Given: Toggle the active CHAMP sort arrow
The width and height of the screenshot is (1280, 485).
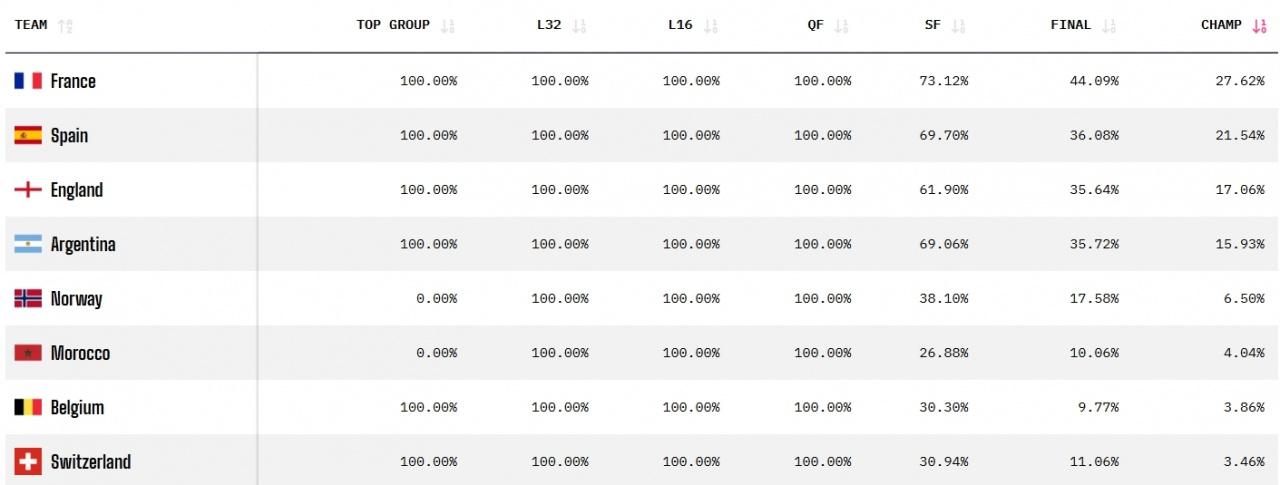Looking at the screenshot, I should coord(1258,26).
